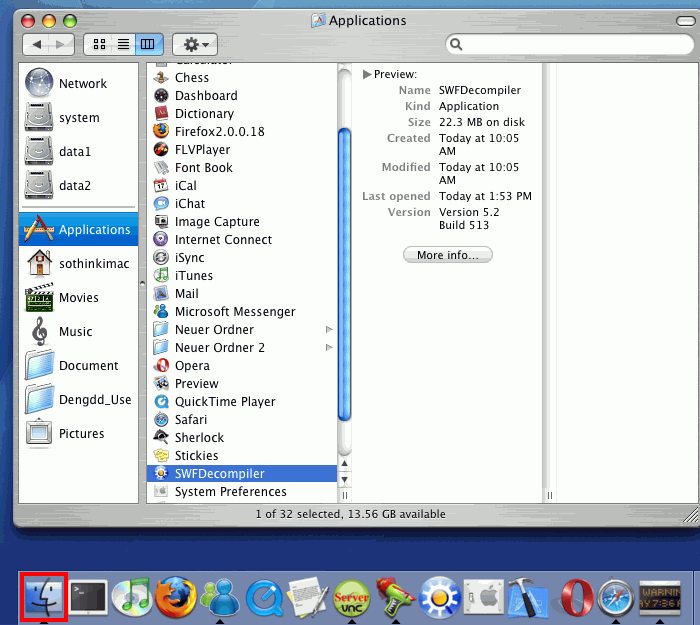Image resolution: width=700 pixels, height=625 pixels.
Task: Click the scroll down arrow
Action: click(345, 479)
